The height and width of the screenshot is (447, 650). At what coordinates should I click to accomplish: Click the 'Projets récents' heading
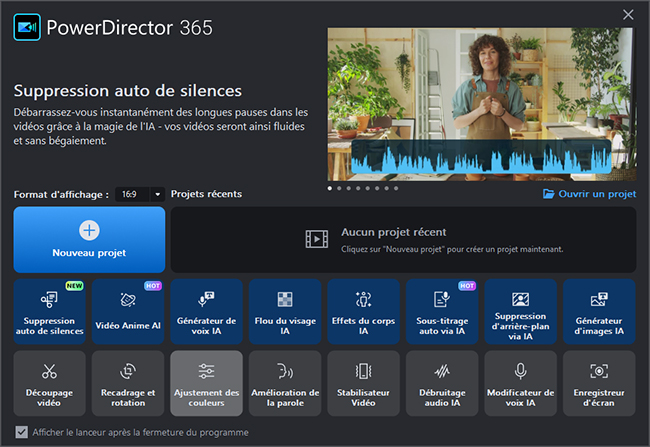(x=206, y=194)
